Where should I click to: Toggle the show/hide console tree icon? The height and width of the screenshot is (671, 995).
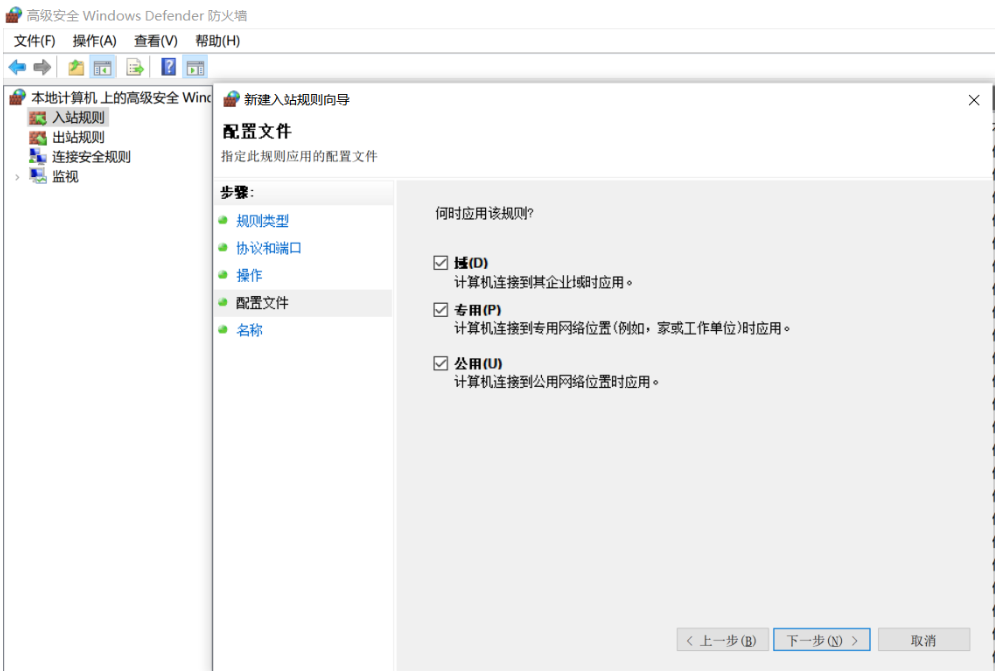point(100,66)
